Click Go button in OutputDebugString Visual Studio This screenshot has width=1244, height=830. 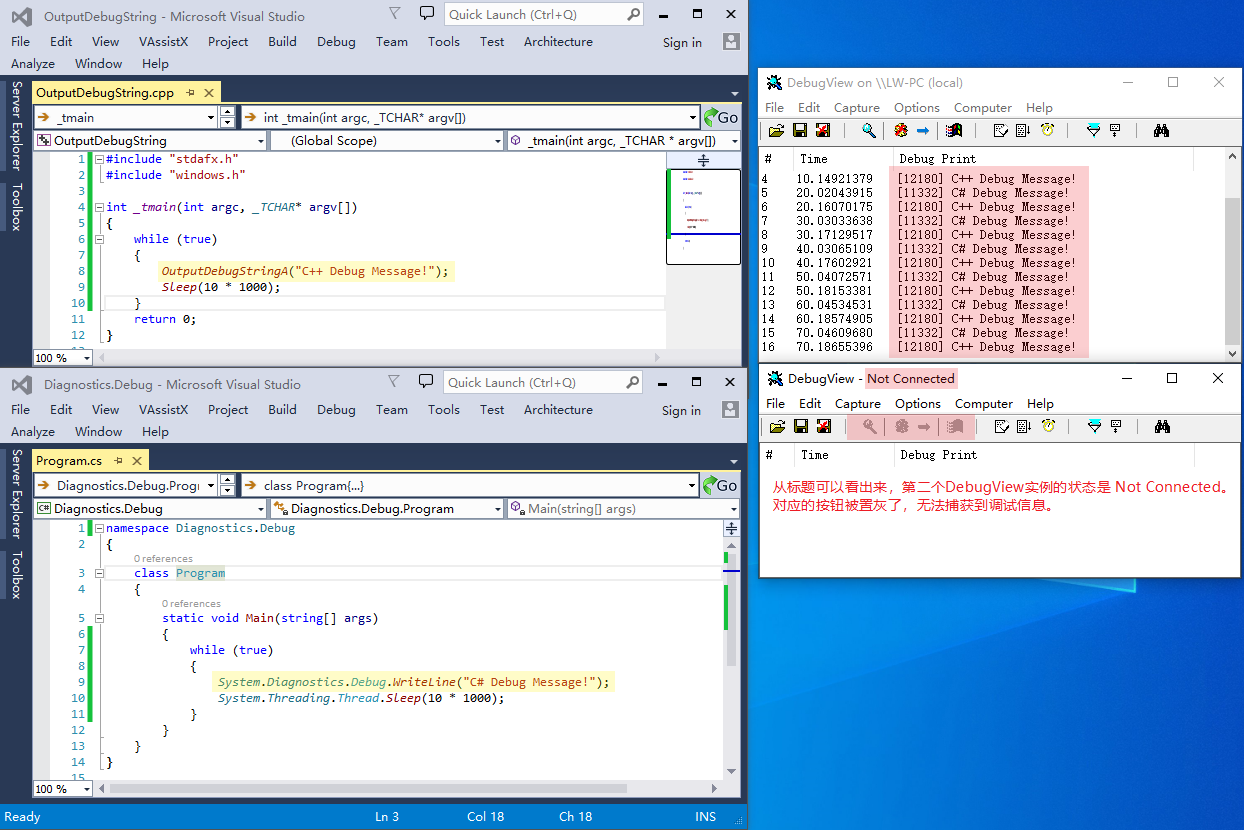tap(721, 117)
